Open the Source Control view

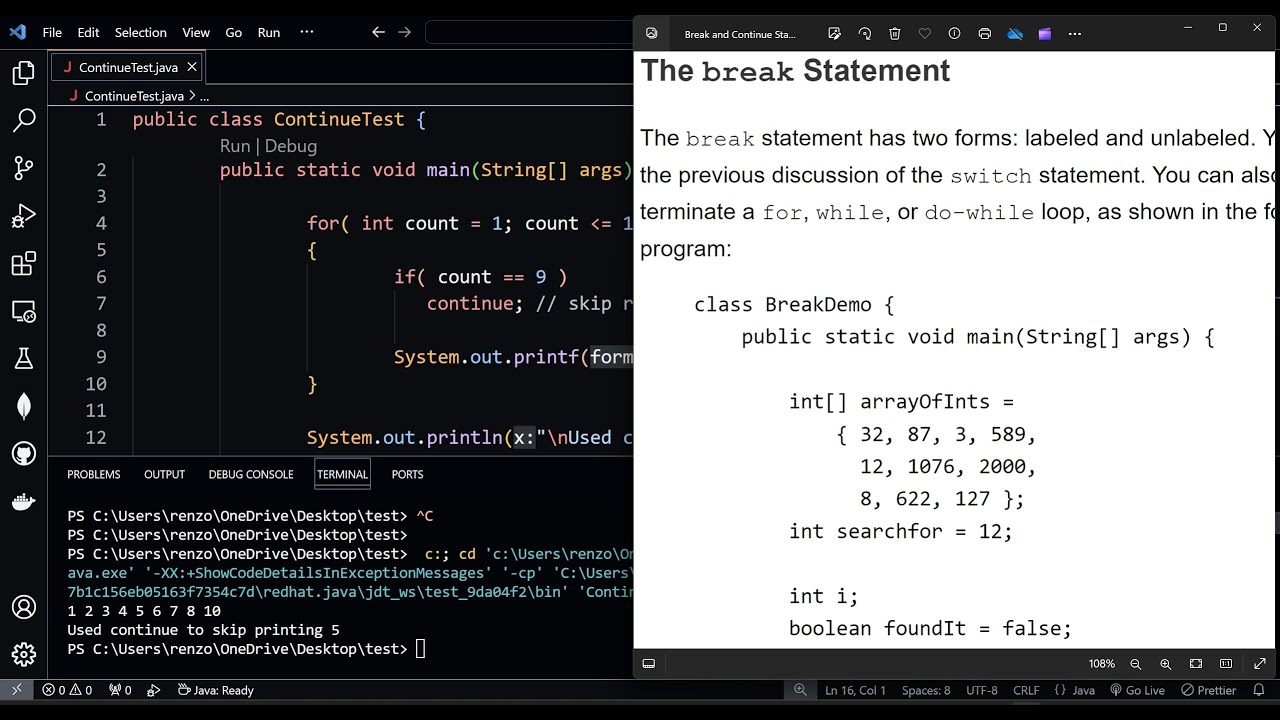[x=24, y=168]
